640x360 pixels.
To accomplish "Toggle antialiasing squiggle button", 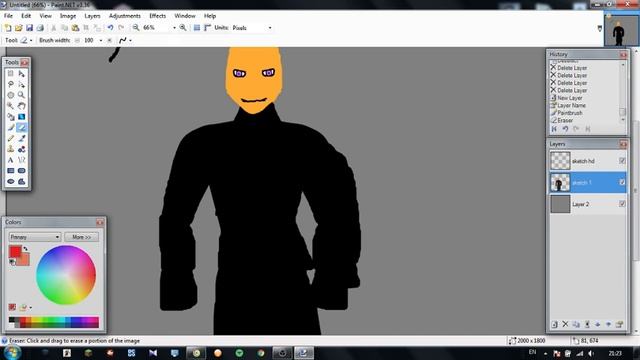I will tap(122, 40).
